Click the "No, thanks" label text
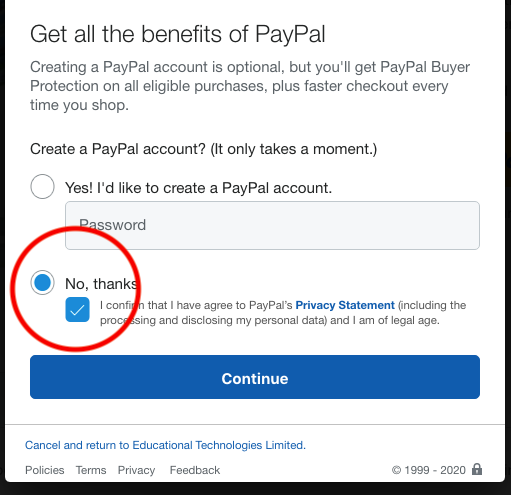Screen dimensions: 511x495 coord(101,284)
